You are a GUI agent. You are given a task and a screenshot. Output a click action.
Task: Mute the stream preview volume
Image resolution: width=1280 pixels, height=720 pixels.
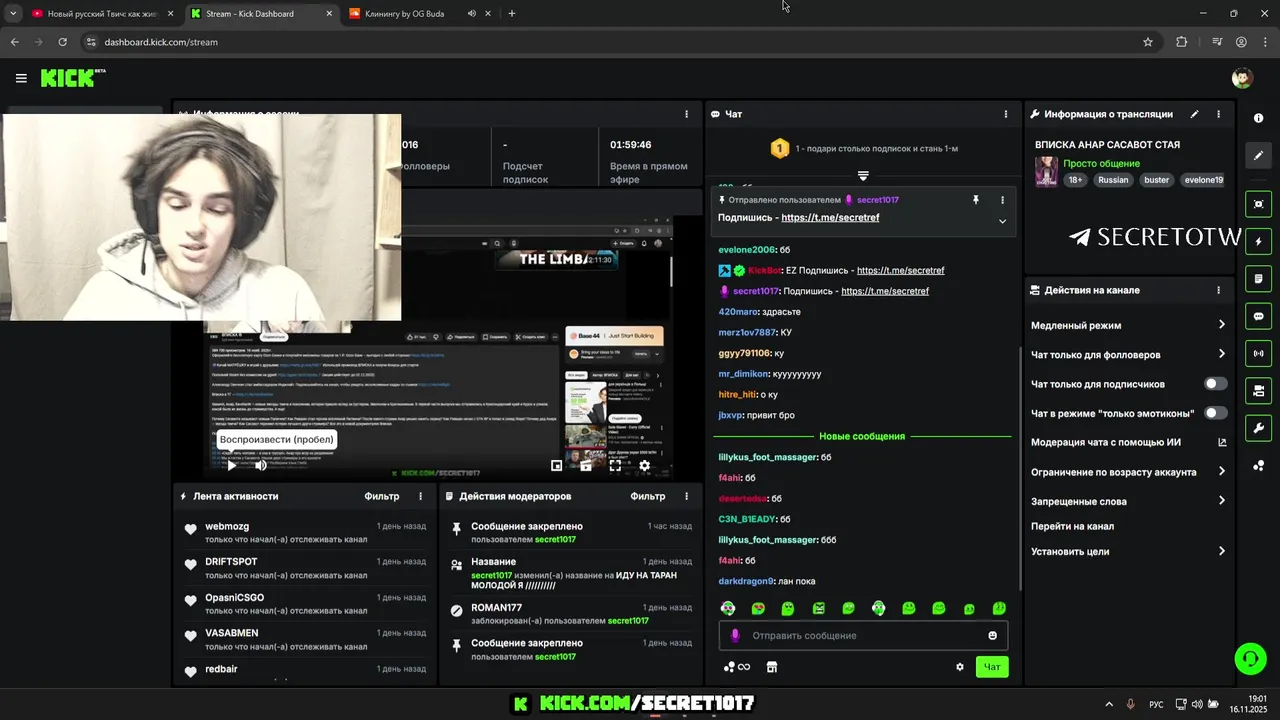pos(261,465)
